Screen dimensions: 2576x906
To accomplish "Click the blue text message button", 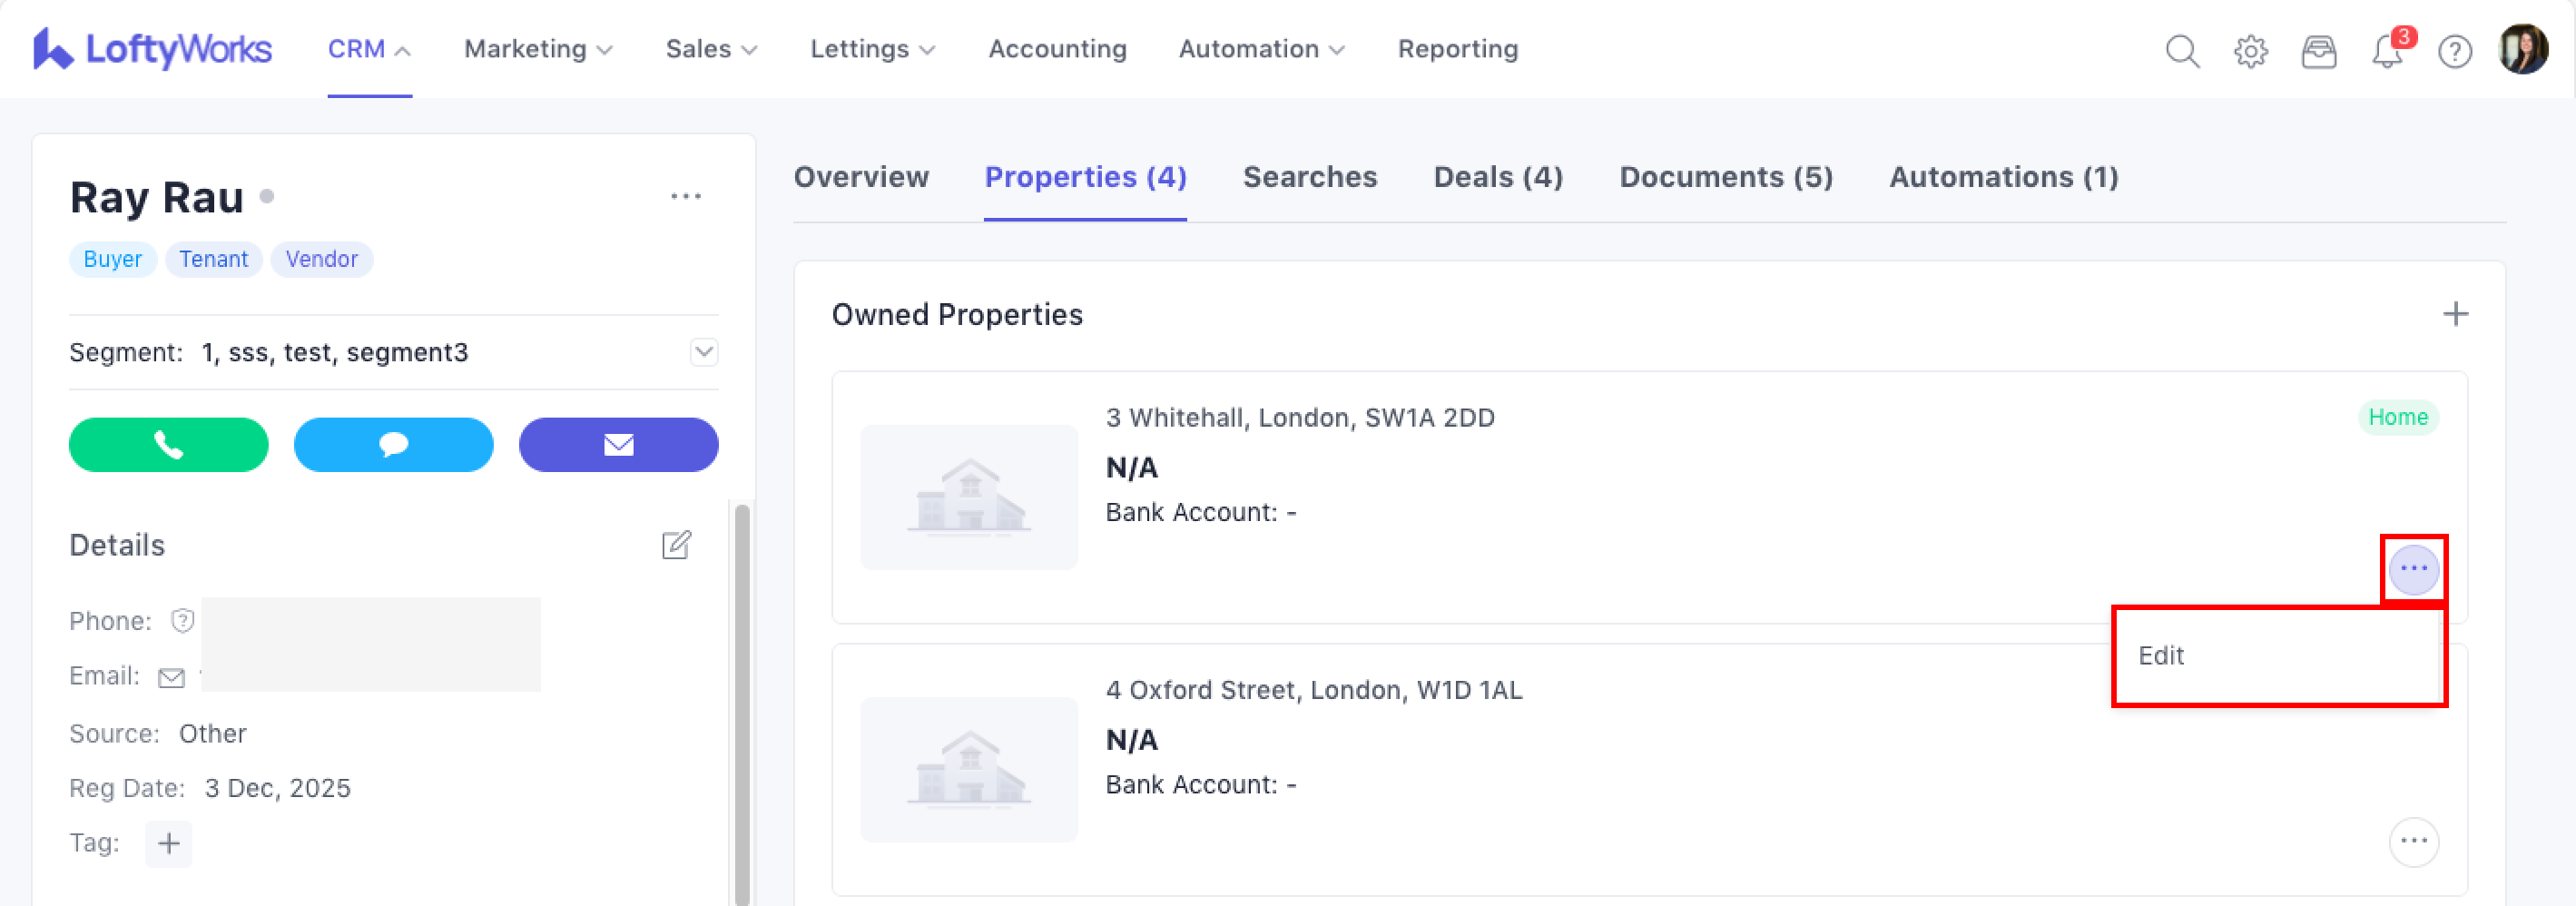I will point(393,445).
